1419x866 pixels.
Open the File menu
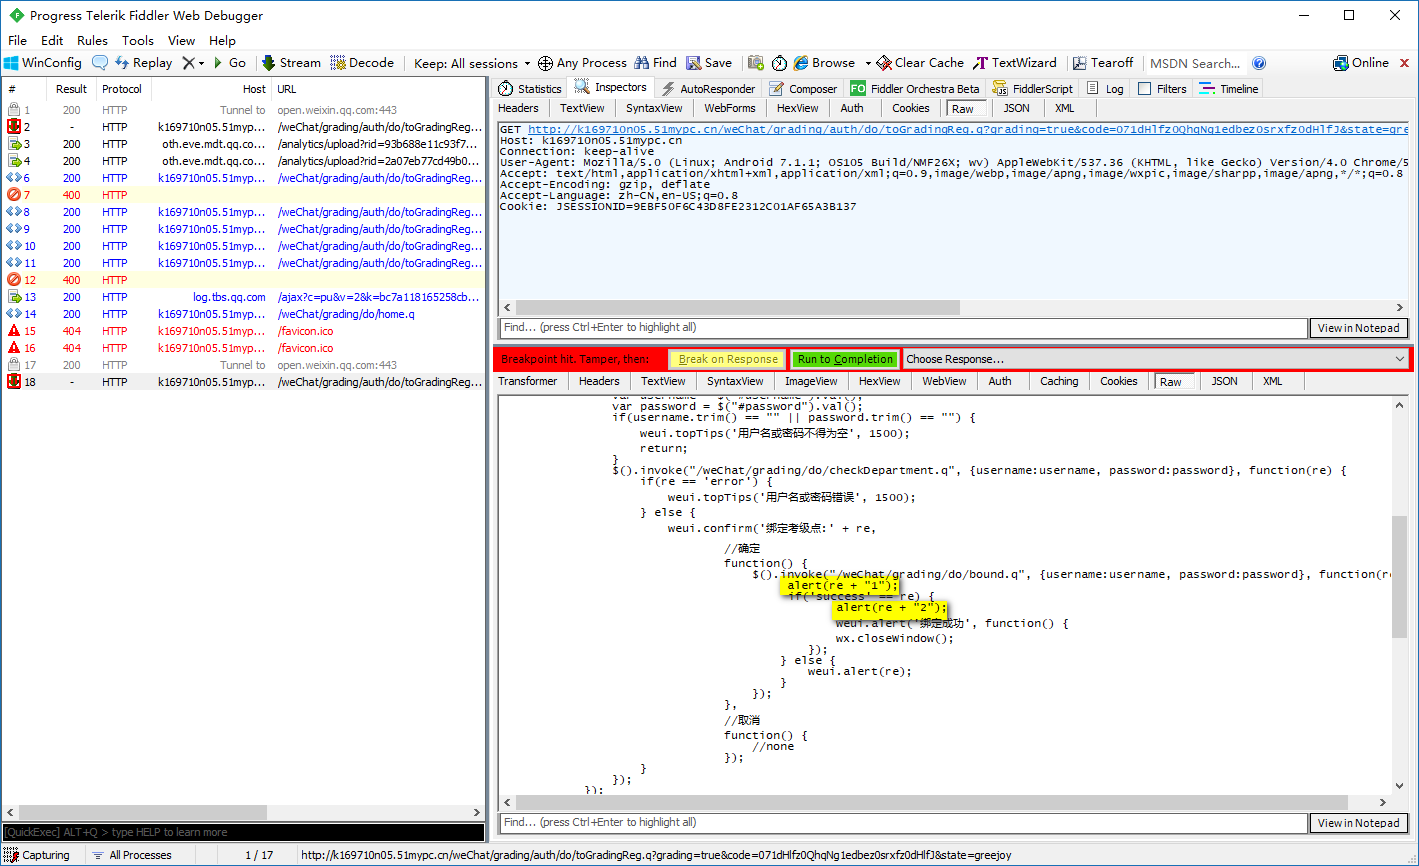[x=18, y=41]
